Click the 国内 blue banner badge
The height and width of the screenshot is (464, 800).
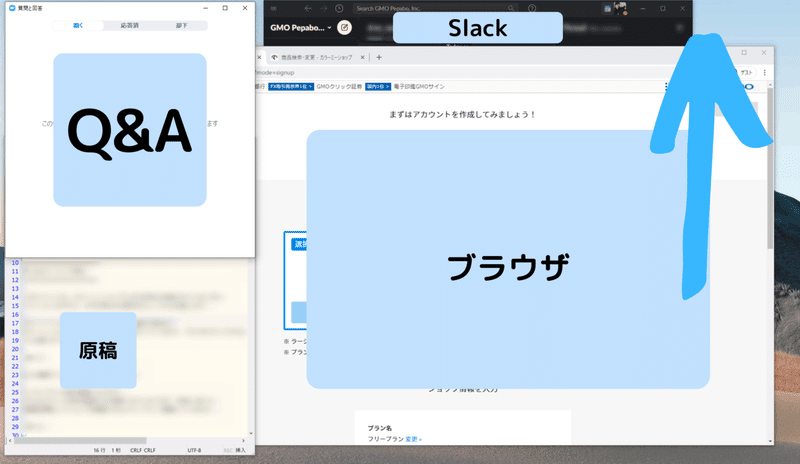pos(378,87)
